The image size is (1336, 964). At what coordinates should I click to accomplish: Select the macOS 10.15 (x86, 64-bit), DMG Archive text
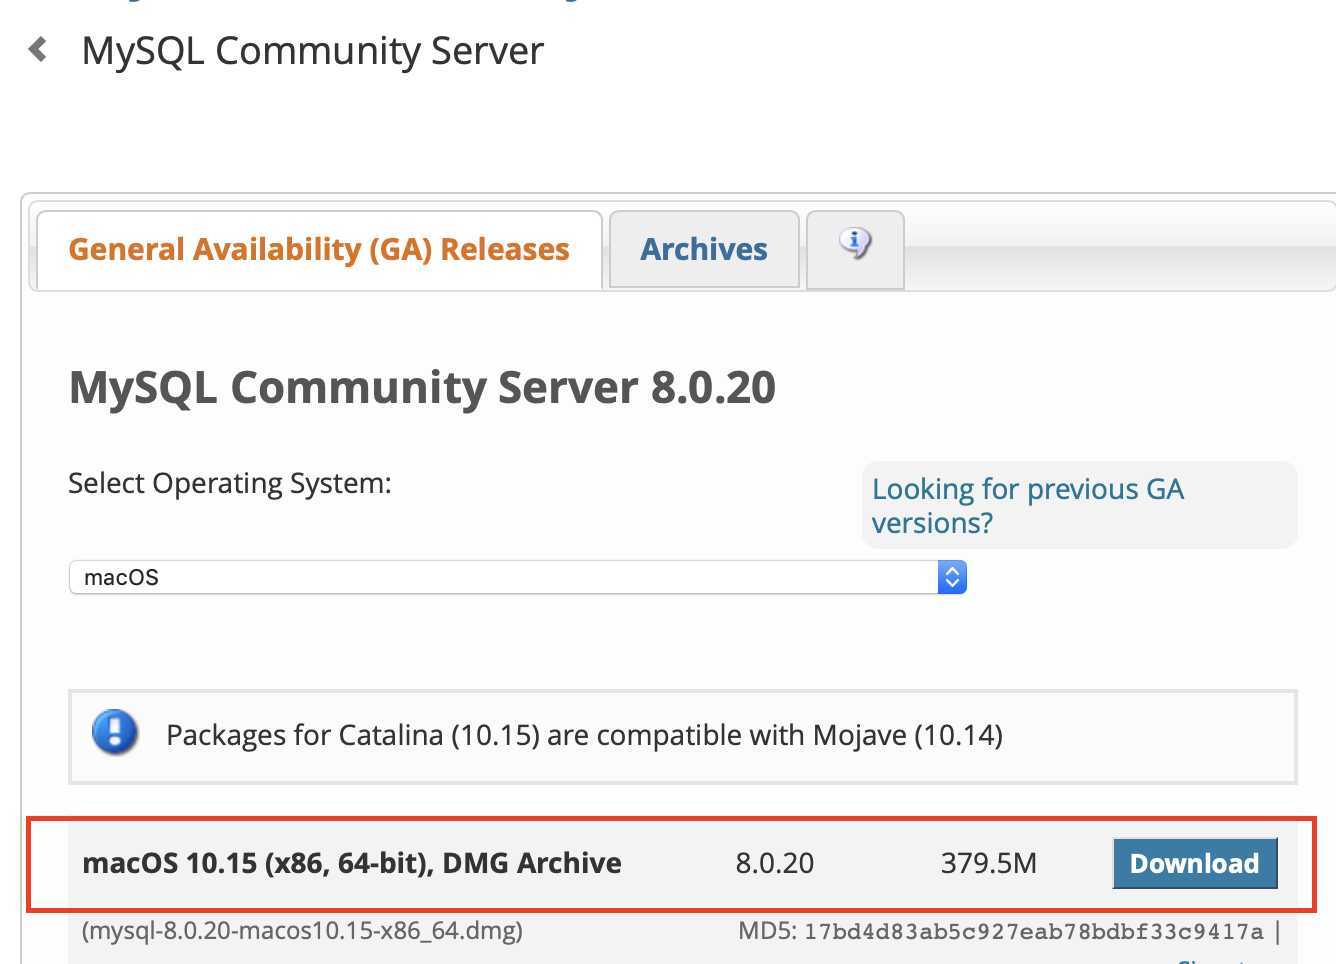click(352, 863)
